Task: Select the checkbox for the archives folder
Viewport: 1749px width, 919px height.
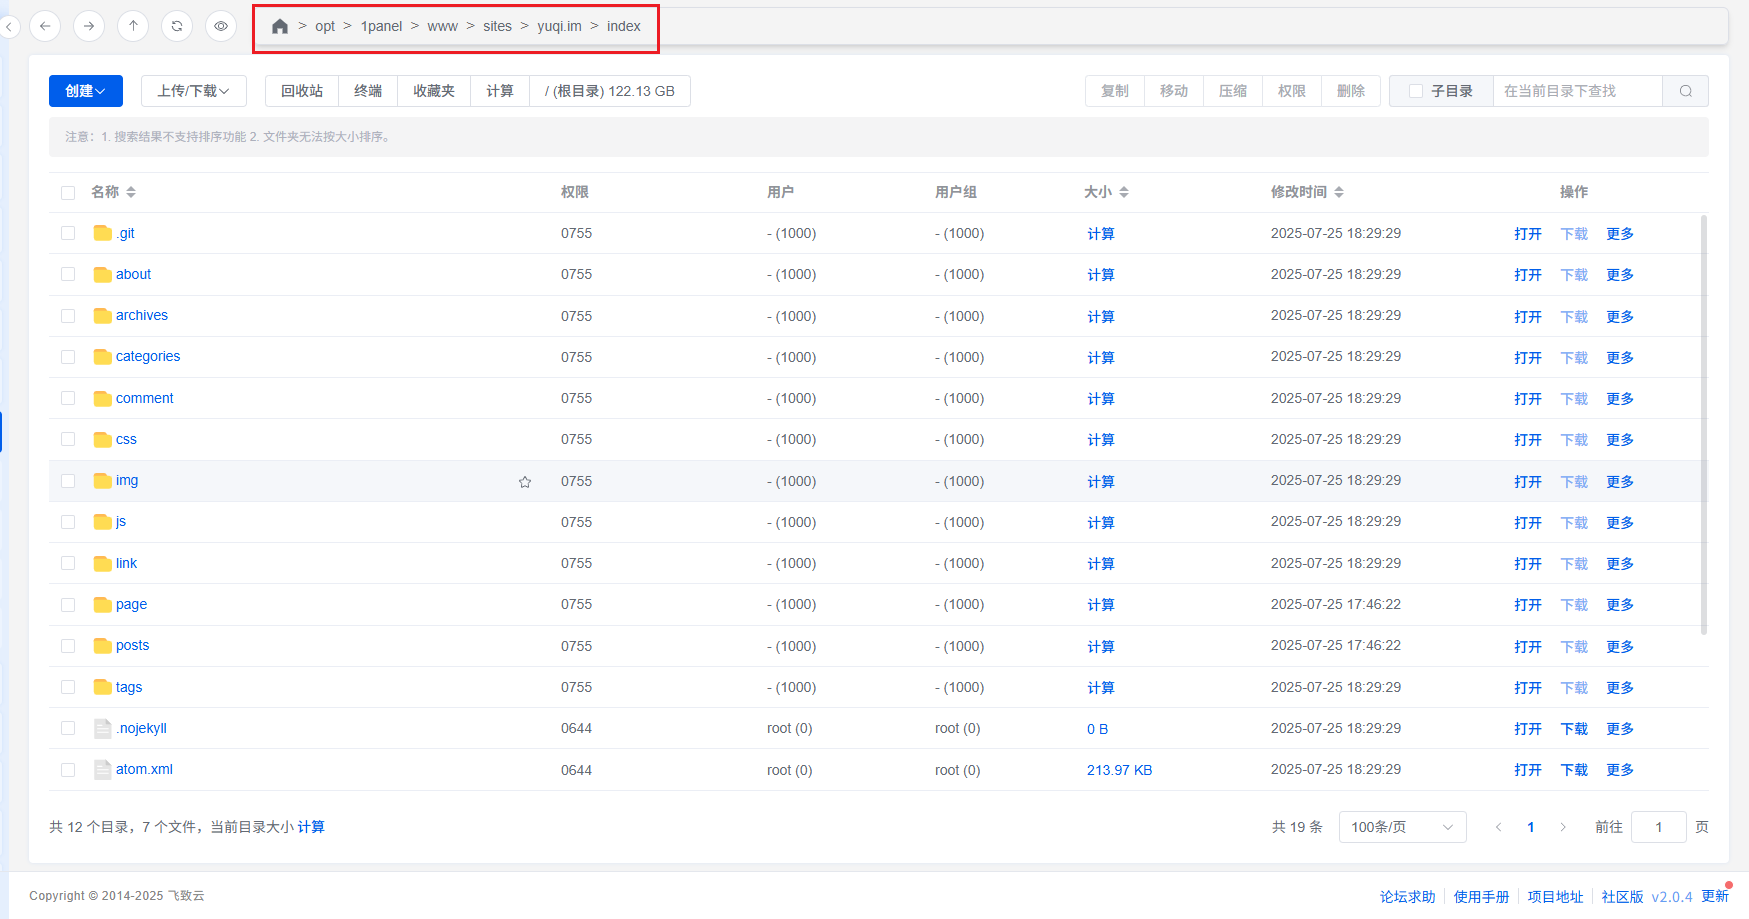Action: click(x=68, y=316)
